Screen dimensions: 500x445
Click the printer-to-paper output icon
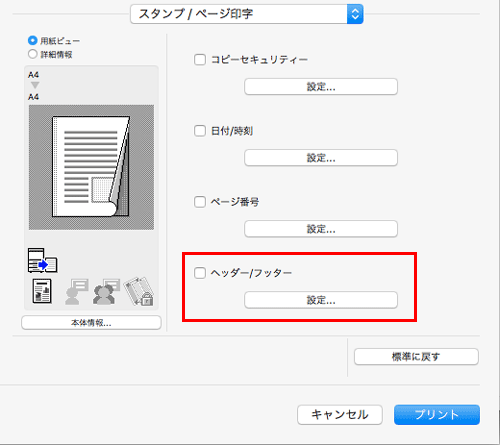point(42,260)
